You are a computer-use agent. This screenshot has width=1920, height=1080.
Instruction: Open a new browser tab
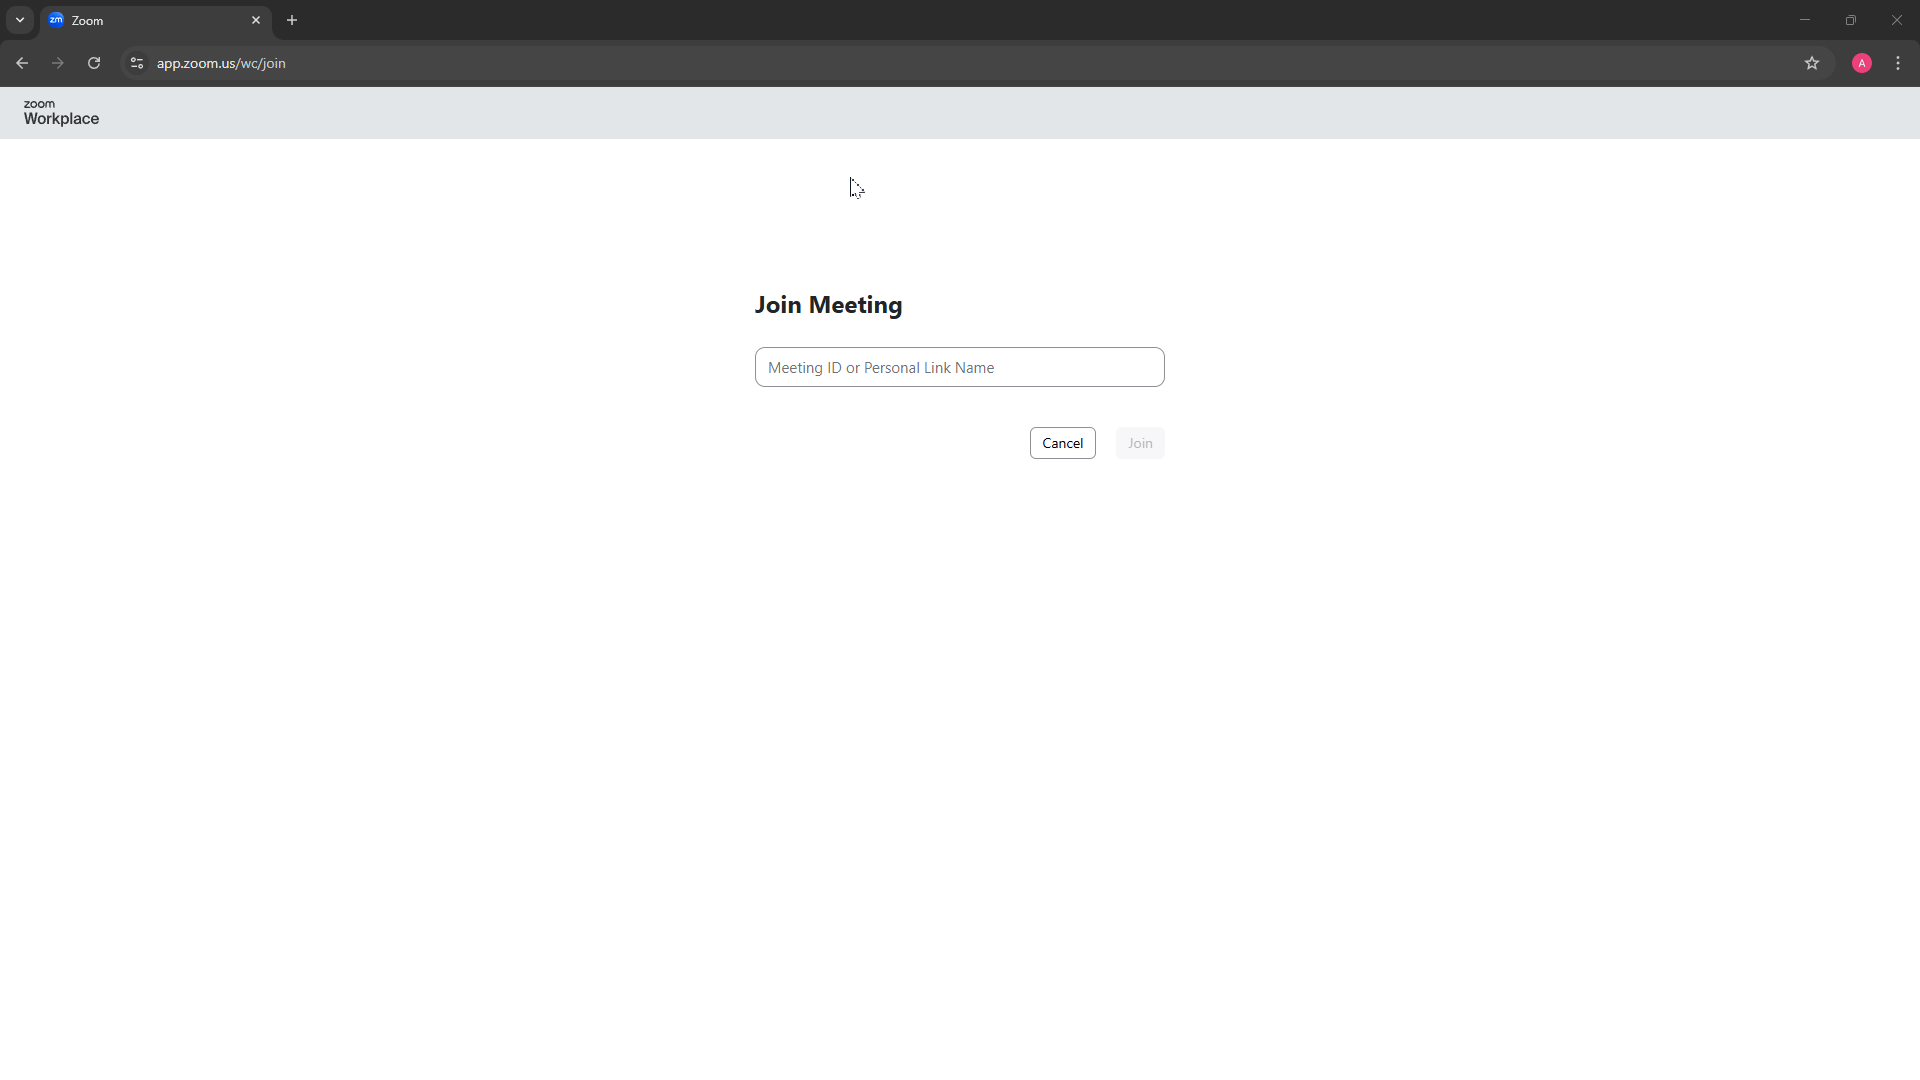[x=292, y=20]
